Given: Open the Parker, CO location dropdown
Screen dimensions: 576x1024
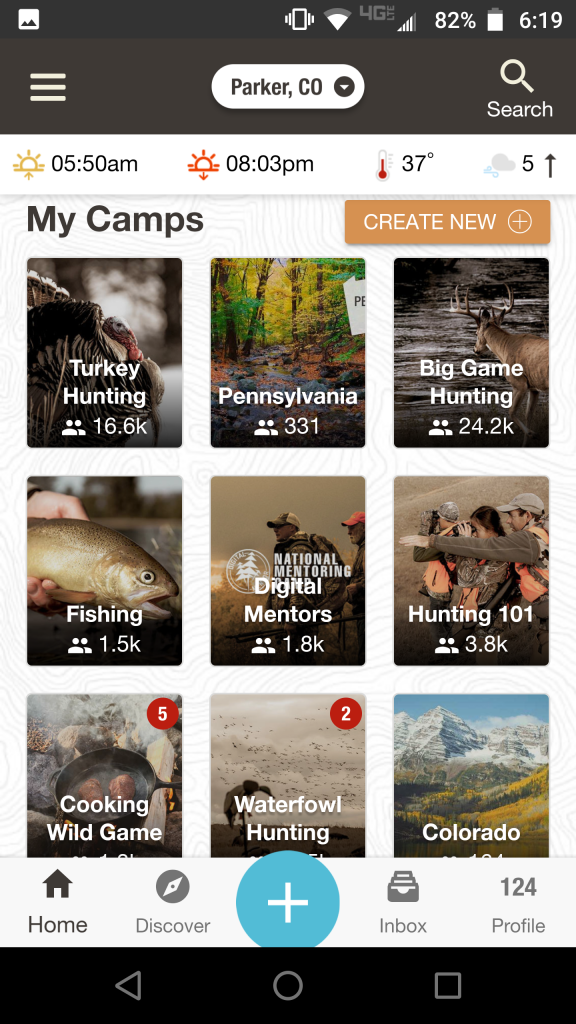Looking at the screenshot, I should tap(288, 87).
